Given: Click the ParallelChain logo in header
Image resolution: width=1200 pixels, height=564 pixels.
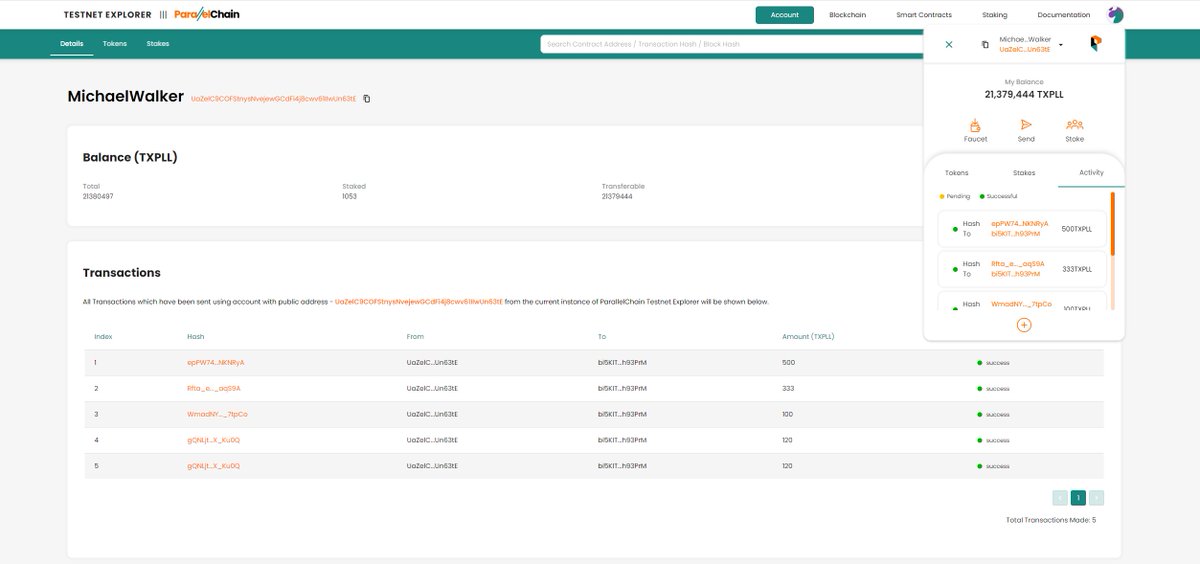Looking at the screenshot, I should (206, 15).
